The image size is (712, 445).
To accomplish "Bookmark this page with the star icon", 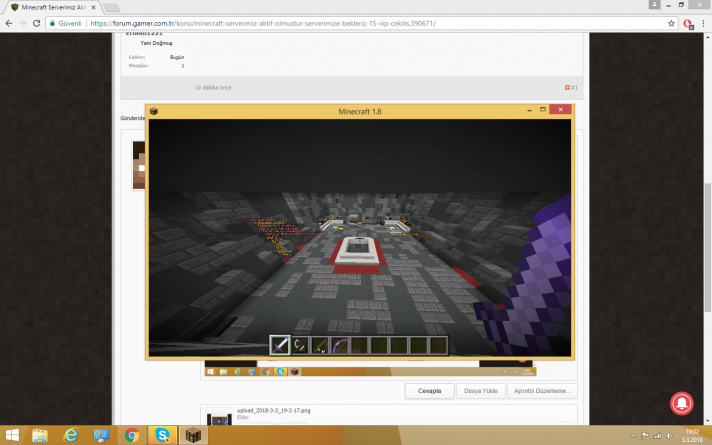I will pos(671,23).
